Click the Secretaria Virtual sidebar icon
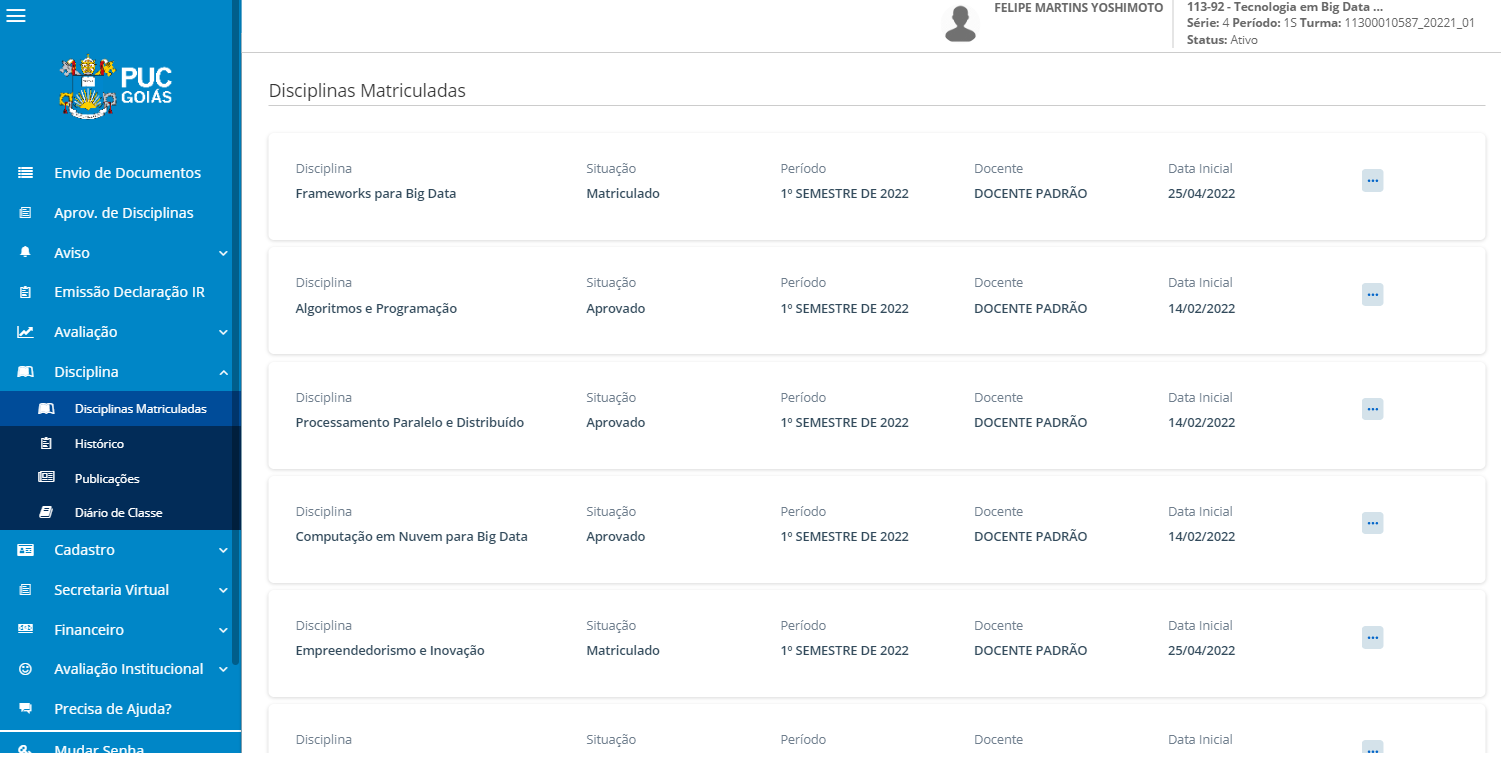Viewport: 1501px width, 763px height. 26,590
